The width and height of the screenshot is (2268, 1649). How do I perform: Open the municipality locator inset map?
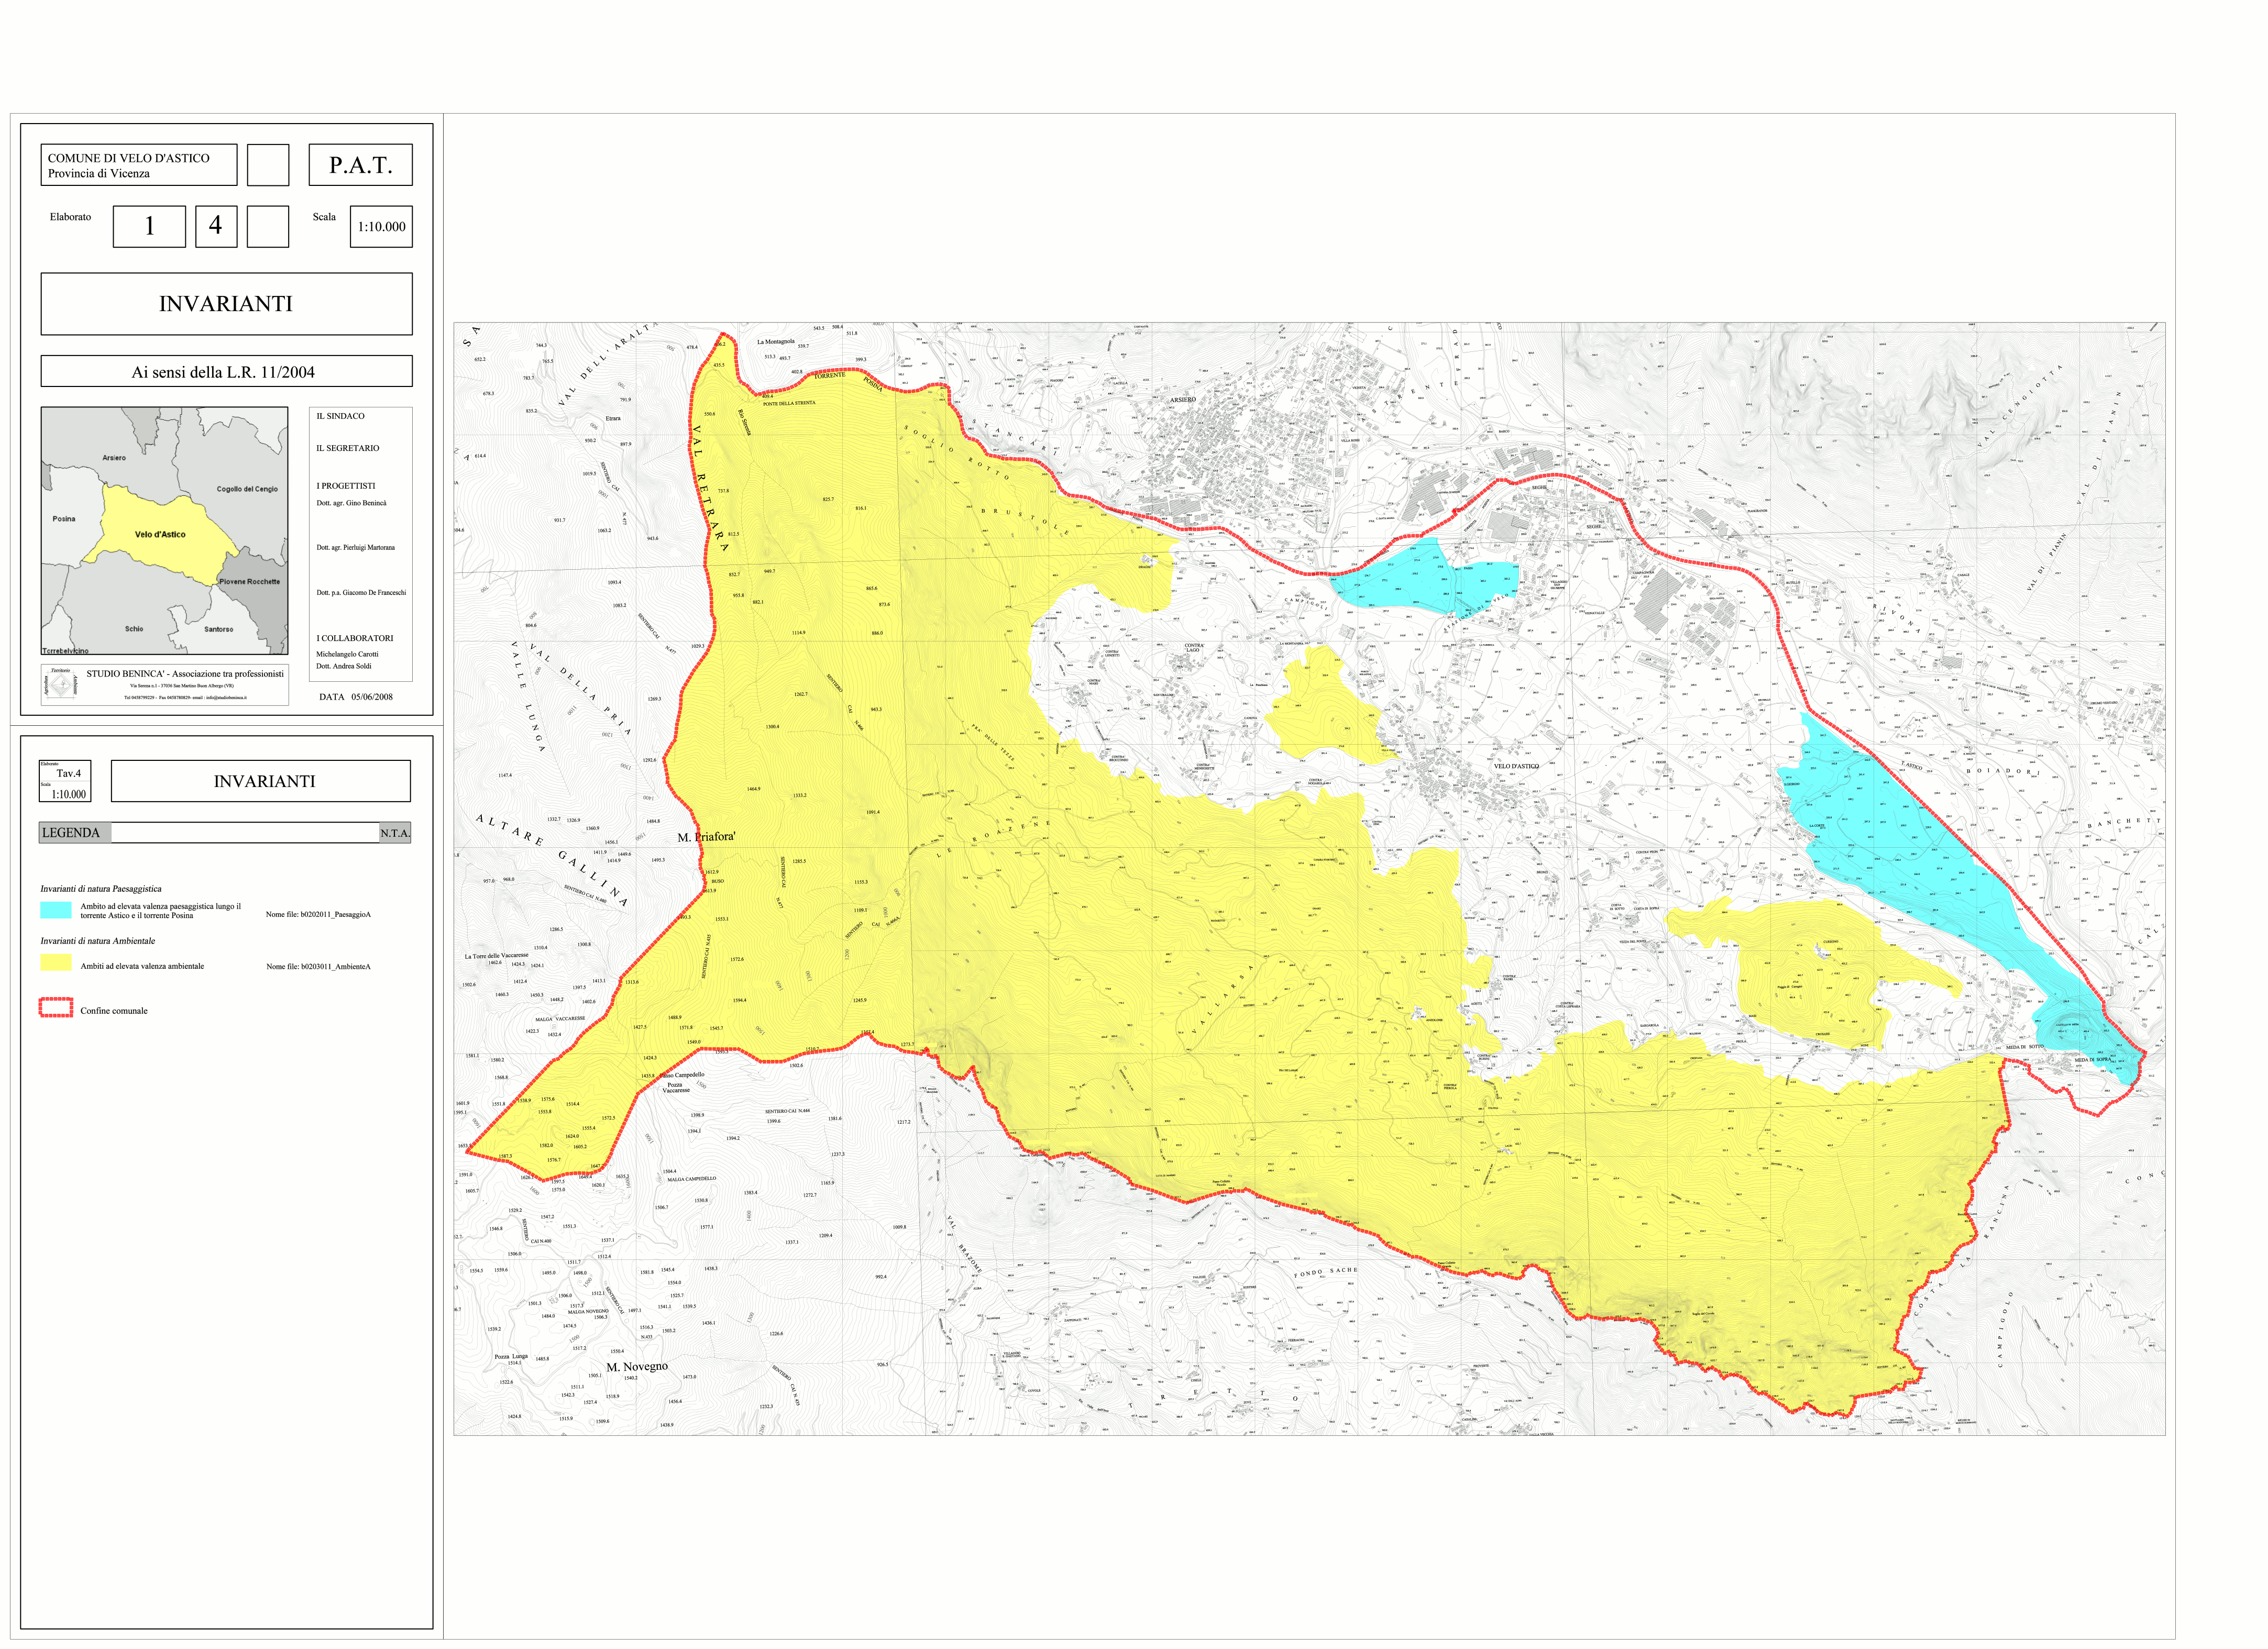pyautogui.click(x=164, y=531)
